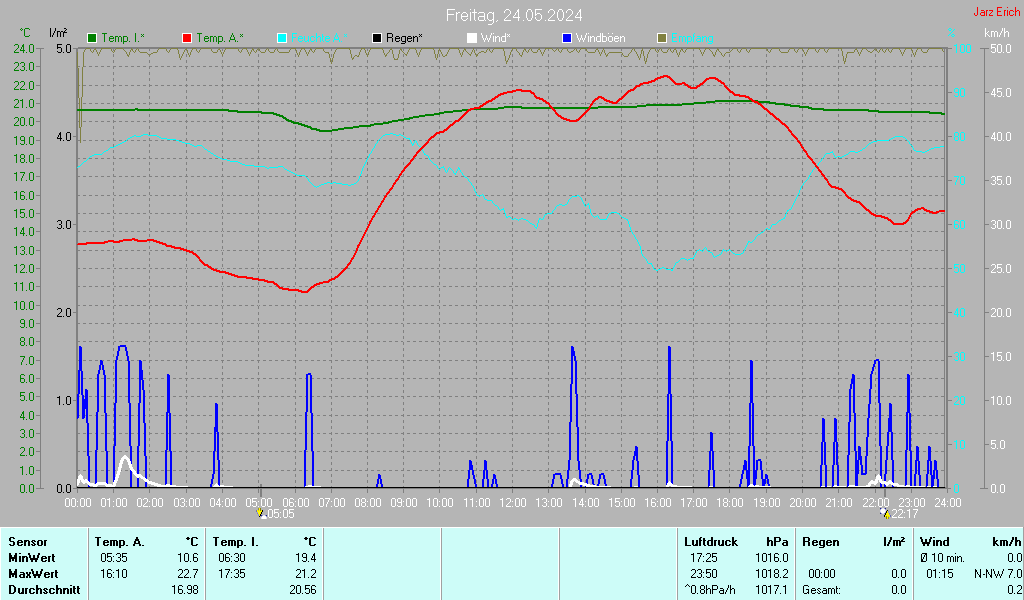Click the red Temp. A. legend swatch

click(187, 38)
